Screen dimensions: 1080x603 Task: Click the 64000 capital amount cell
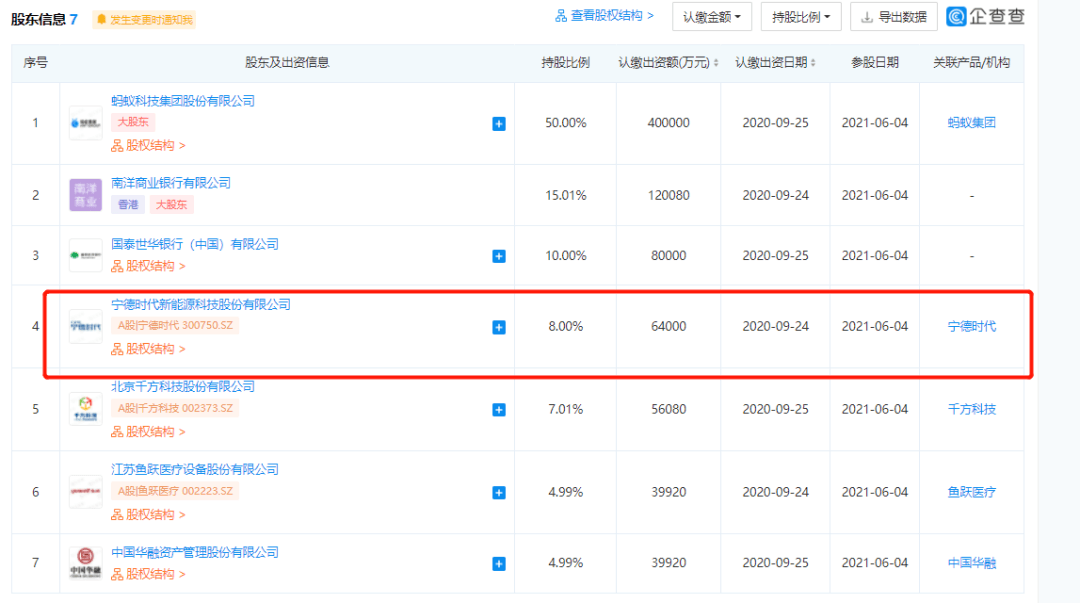click(x=668, y=326)
